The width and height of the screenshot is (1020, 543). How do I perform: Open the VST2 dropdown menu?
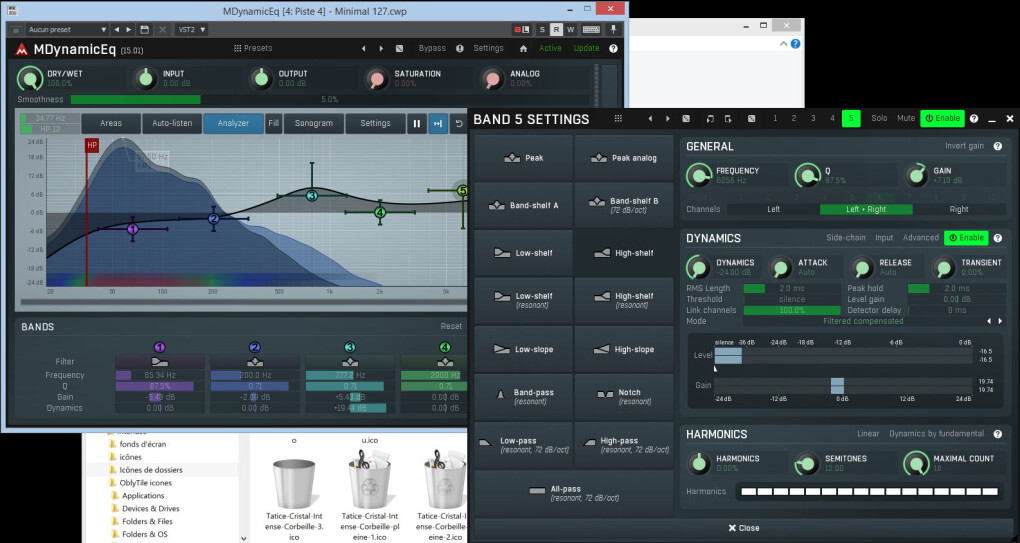pyautogui.click(x=192, y=29)
